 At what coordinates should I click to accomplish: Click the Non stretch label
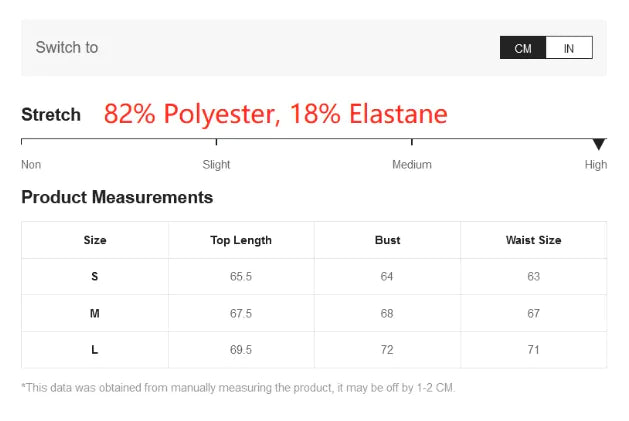tap(31, 165)
